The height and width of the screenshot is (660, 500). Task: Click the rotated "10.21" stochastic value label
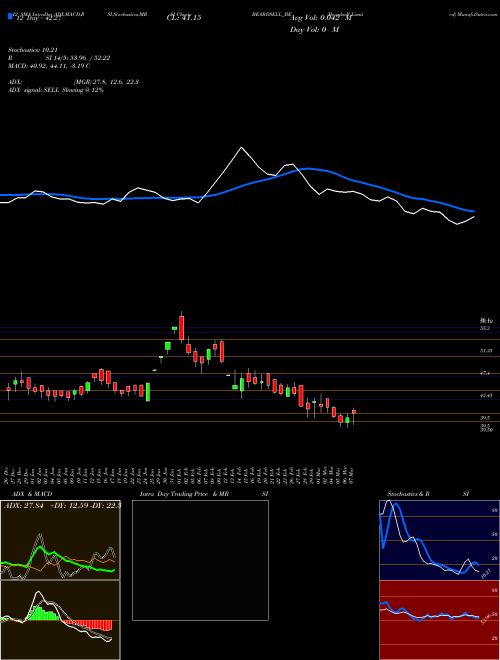(485, 574)
